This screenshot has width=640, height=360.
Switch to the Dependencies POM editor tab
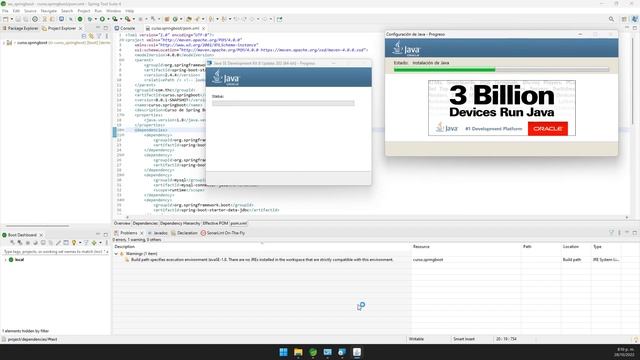coord(145,223)
